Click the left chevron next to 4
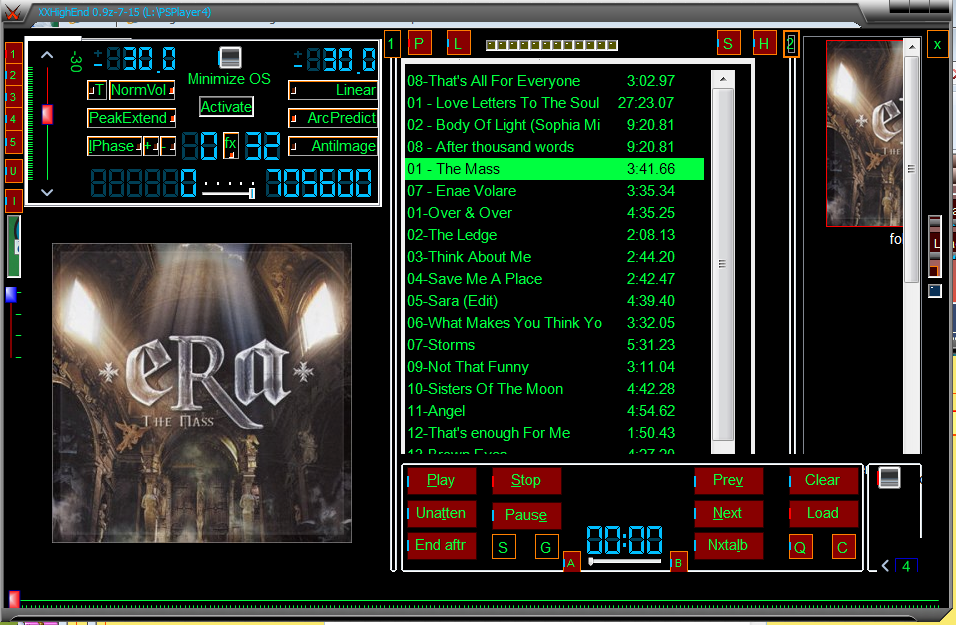The image size is (956, 625). pyautogui.click(x=885, y=566)
